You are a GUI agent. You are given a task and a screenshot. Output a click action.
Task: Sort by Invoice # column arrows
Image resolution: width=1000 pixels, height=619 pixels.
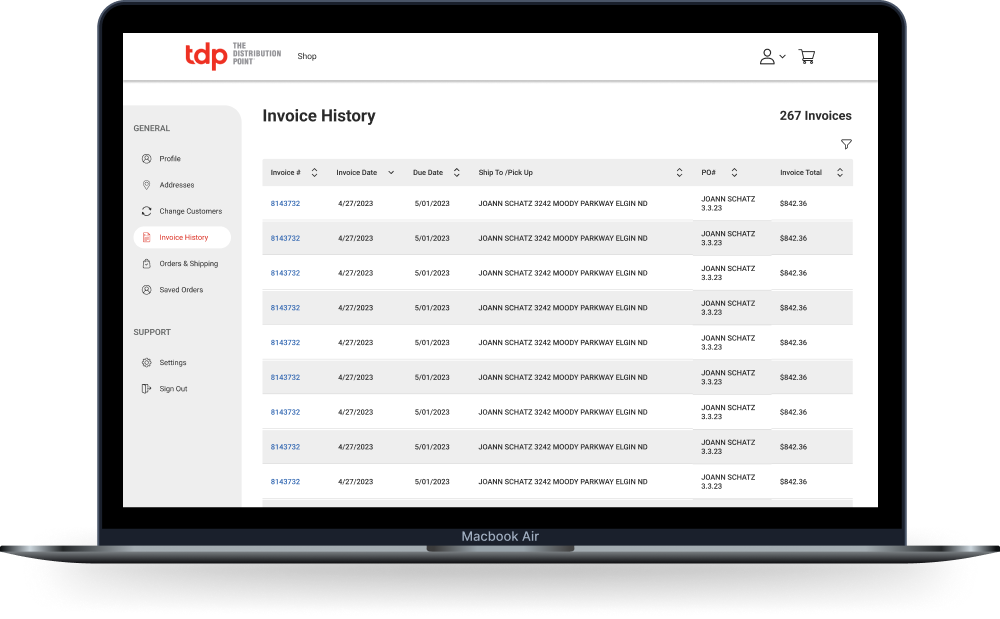pyautogui.click(x=314, y=173)
